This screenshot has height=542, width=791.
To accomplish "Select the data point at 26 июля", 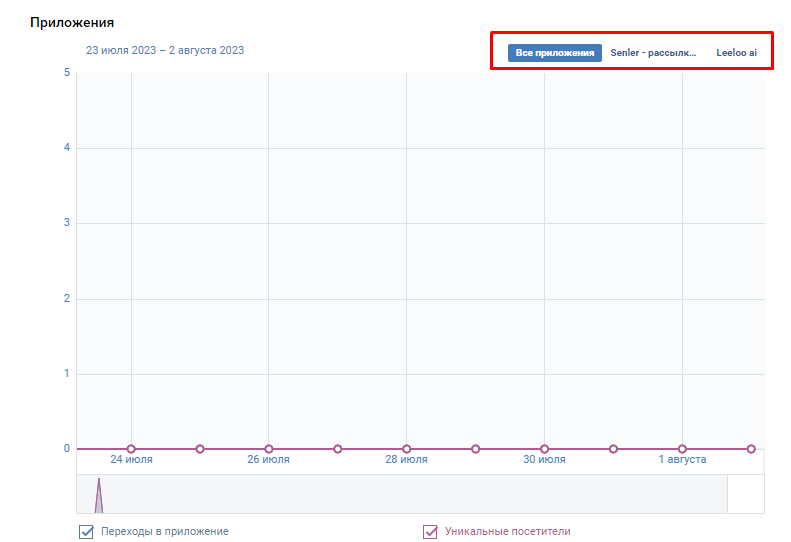I will pos(269,449).
